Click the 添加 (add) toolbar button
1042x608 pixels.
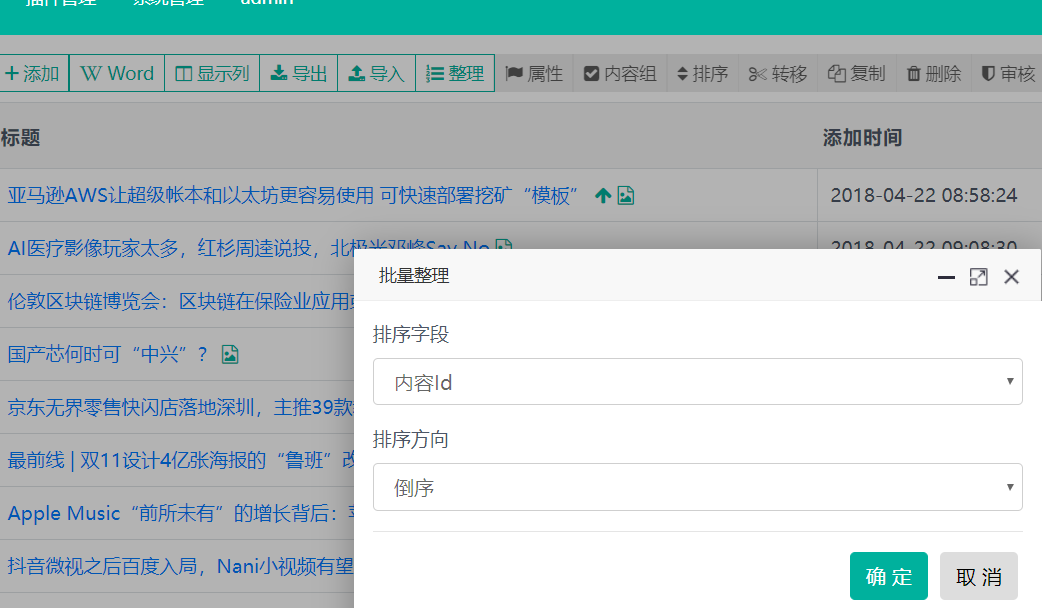pos(33,73)
